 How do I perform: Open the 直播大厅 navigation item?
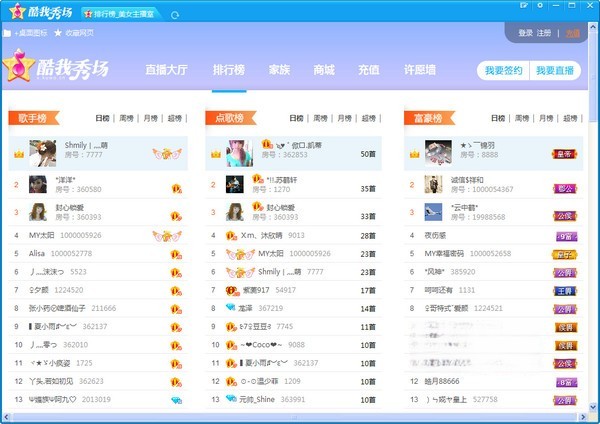click(x=166, y=70)
